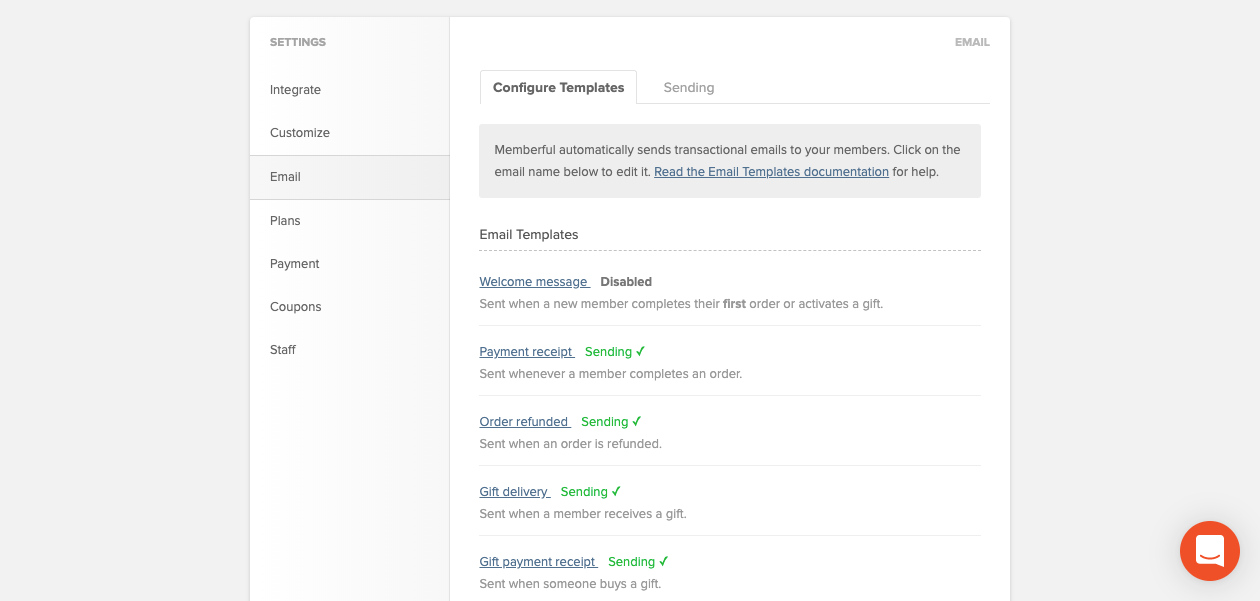This screenshot has height=601, width=1260.
Task: Click the Order refunded Sending checkmark status
Action: [611, 422]
